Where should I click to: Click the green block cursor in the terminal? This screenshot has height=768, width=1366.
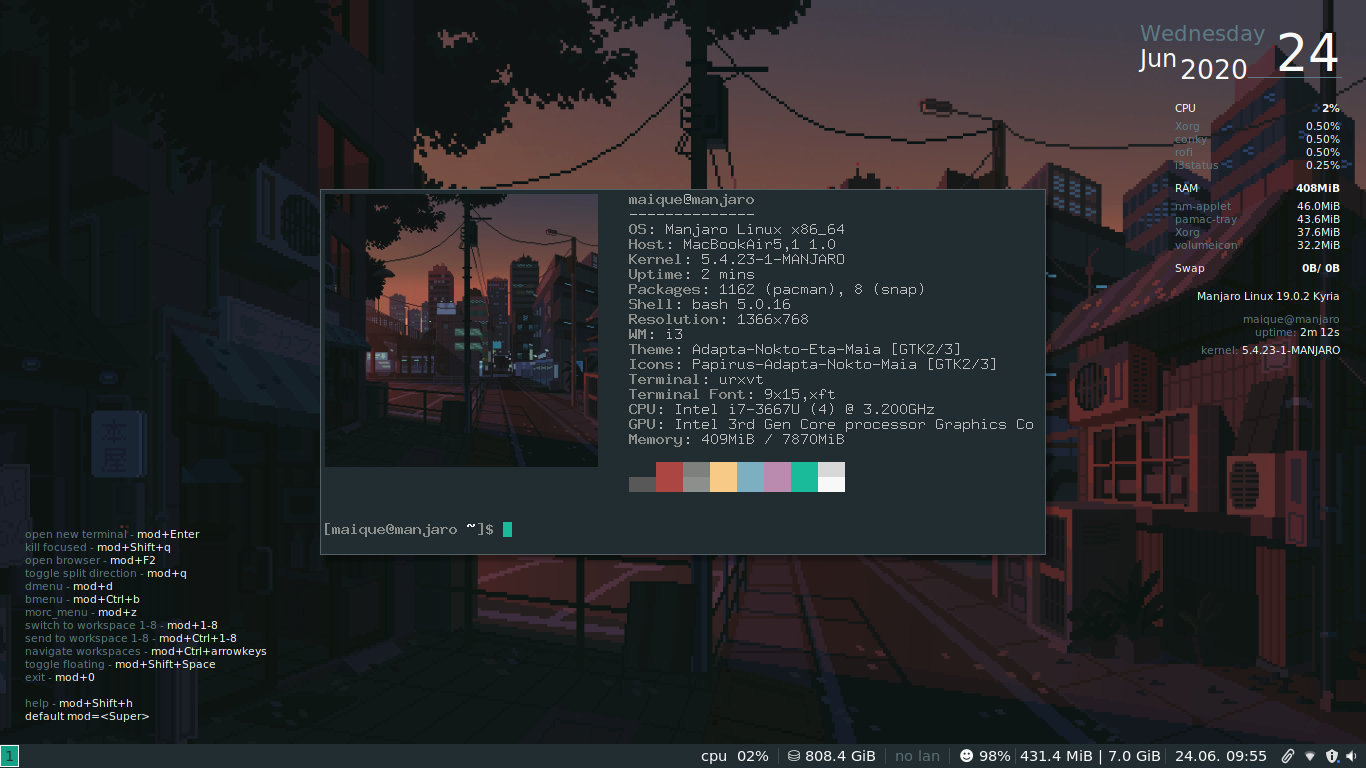(506, 529)
